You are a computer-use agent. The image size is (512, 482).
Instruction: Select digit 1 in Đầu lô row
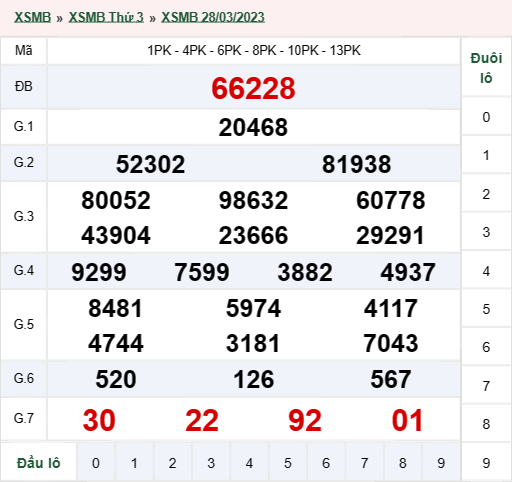[134, 463]
